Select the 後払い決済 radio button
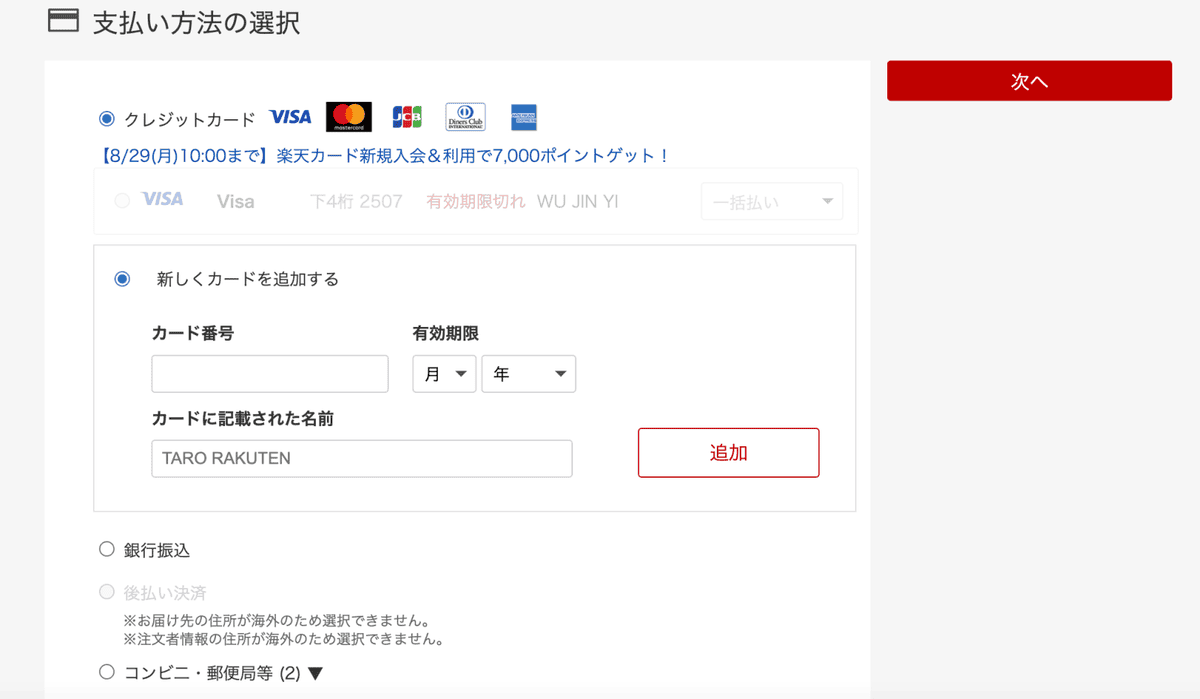The width and height of the screenshot is (1200, 699). 107,592
